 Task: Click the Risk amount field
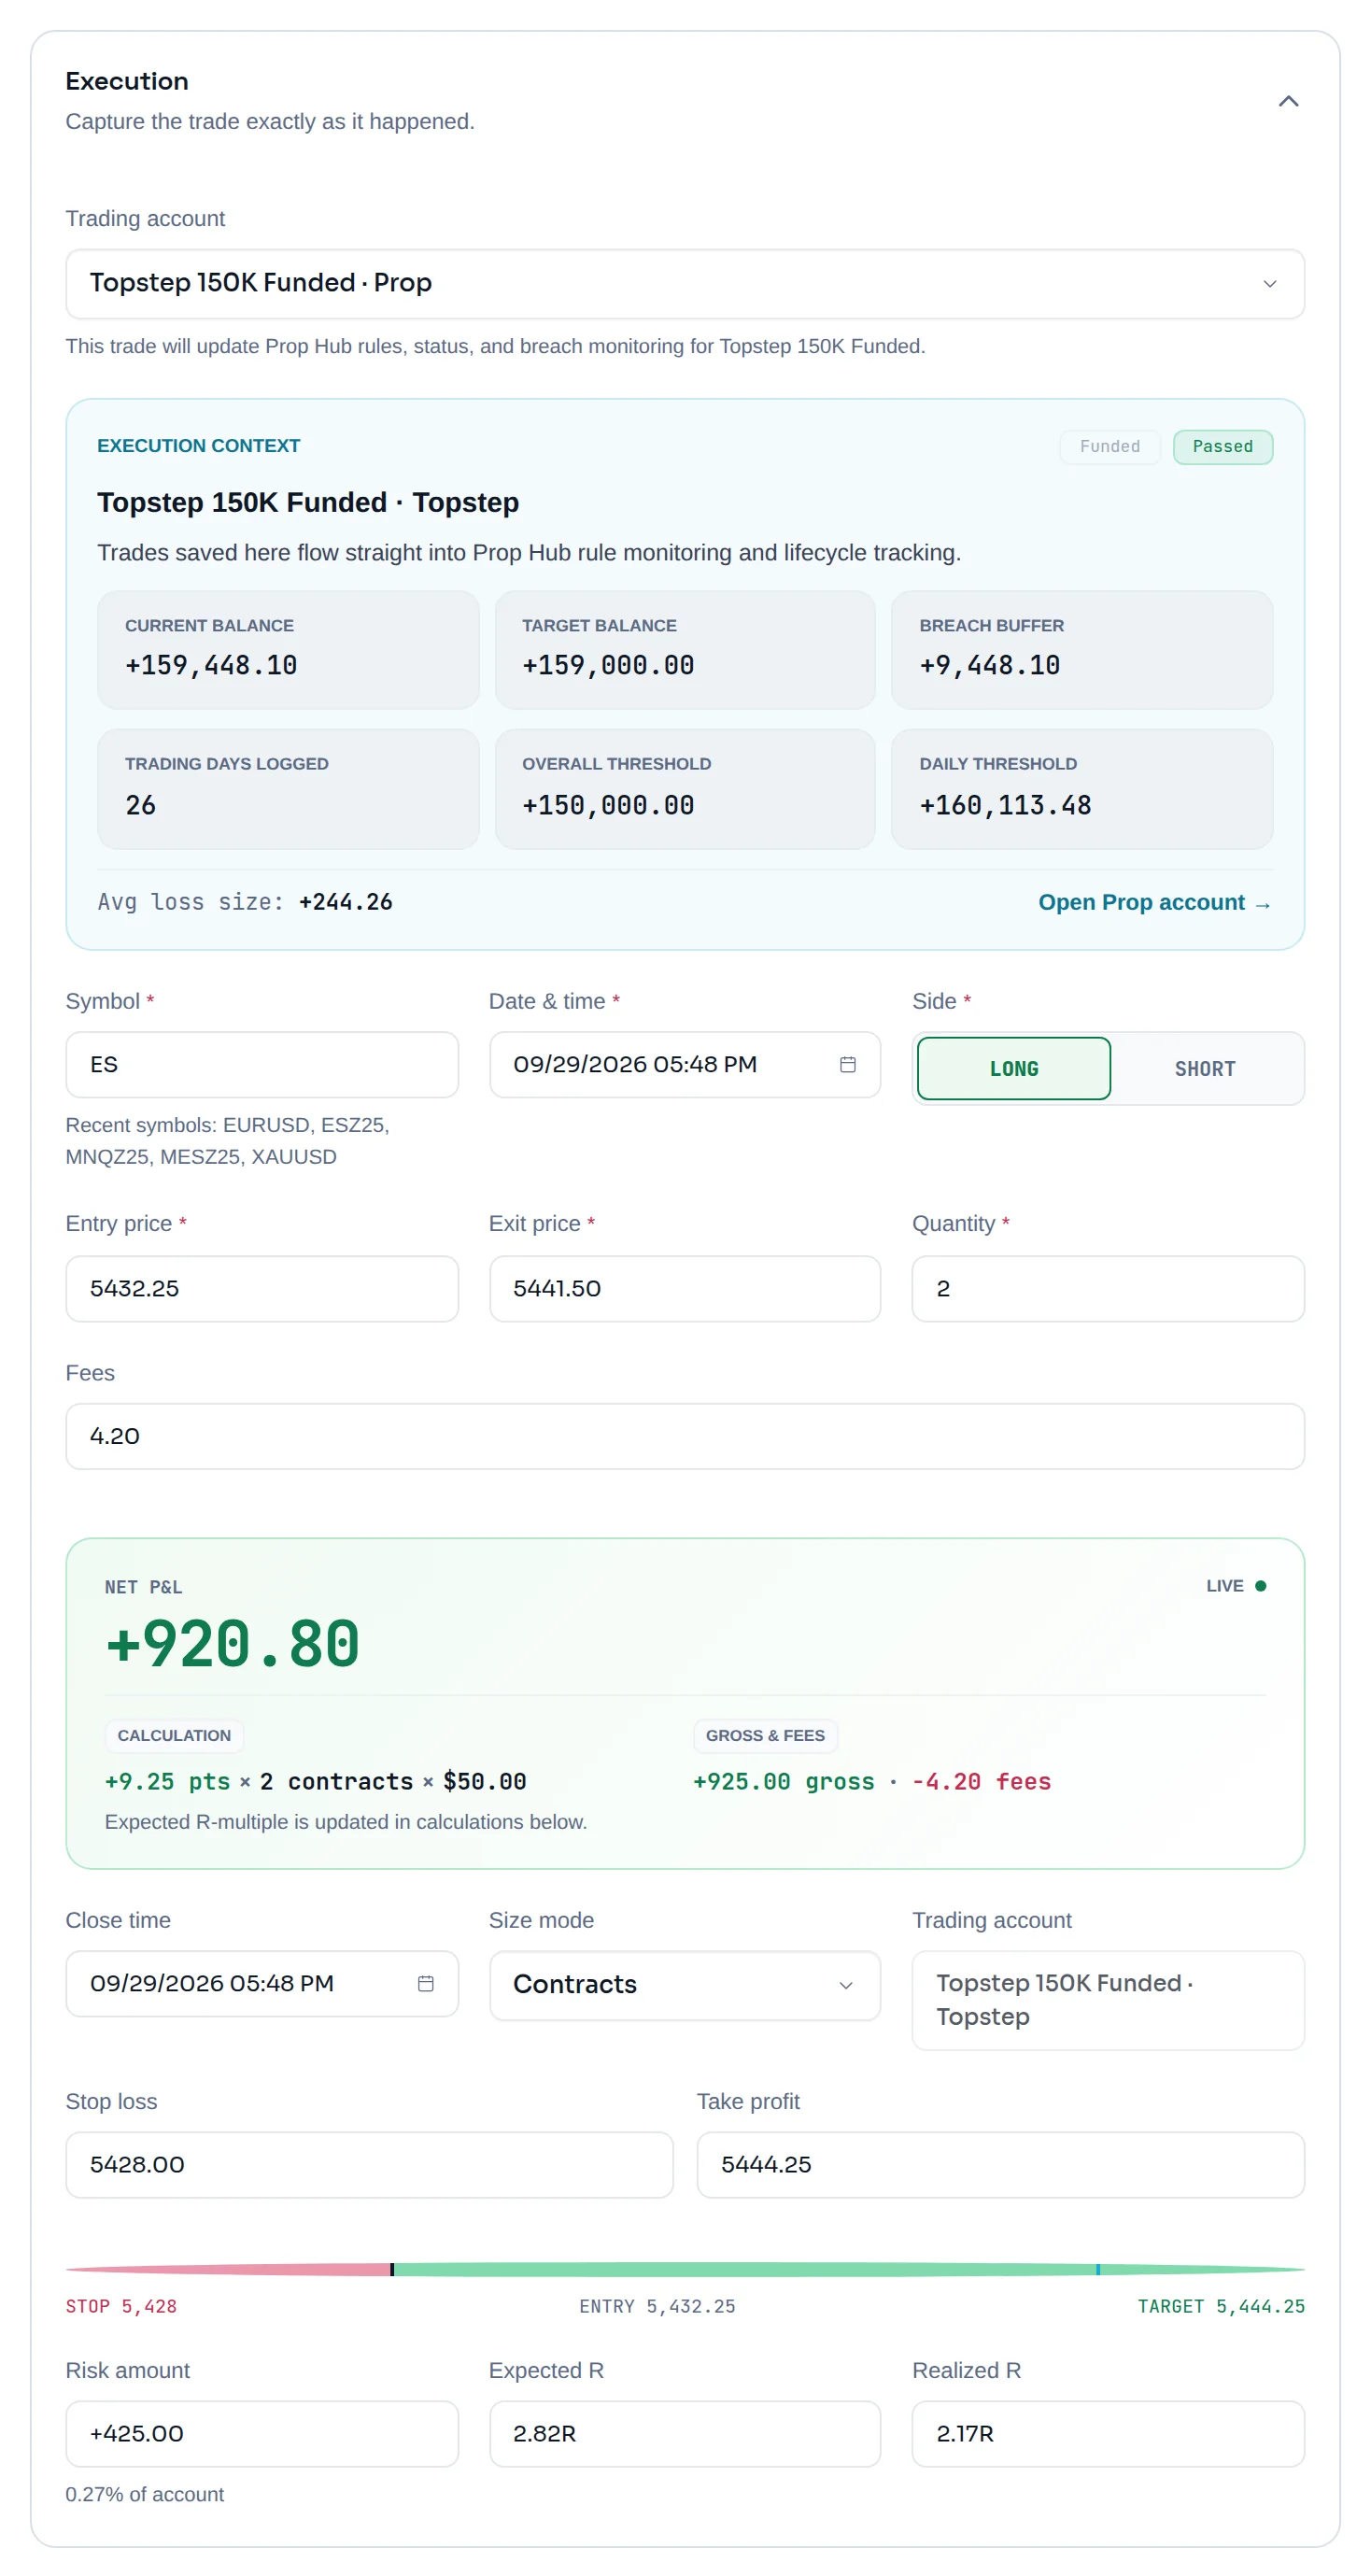coord(262,2434)
